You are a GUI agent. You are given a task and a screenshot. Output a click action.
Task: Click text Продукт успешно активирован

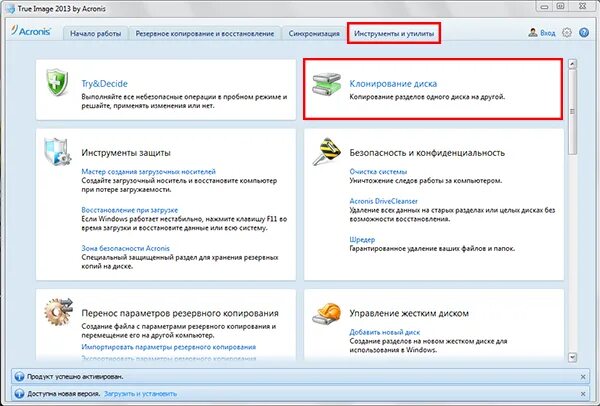click(x=75, y=377)
